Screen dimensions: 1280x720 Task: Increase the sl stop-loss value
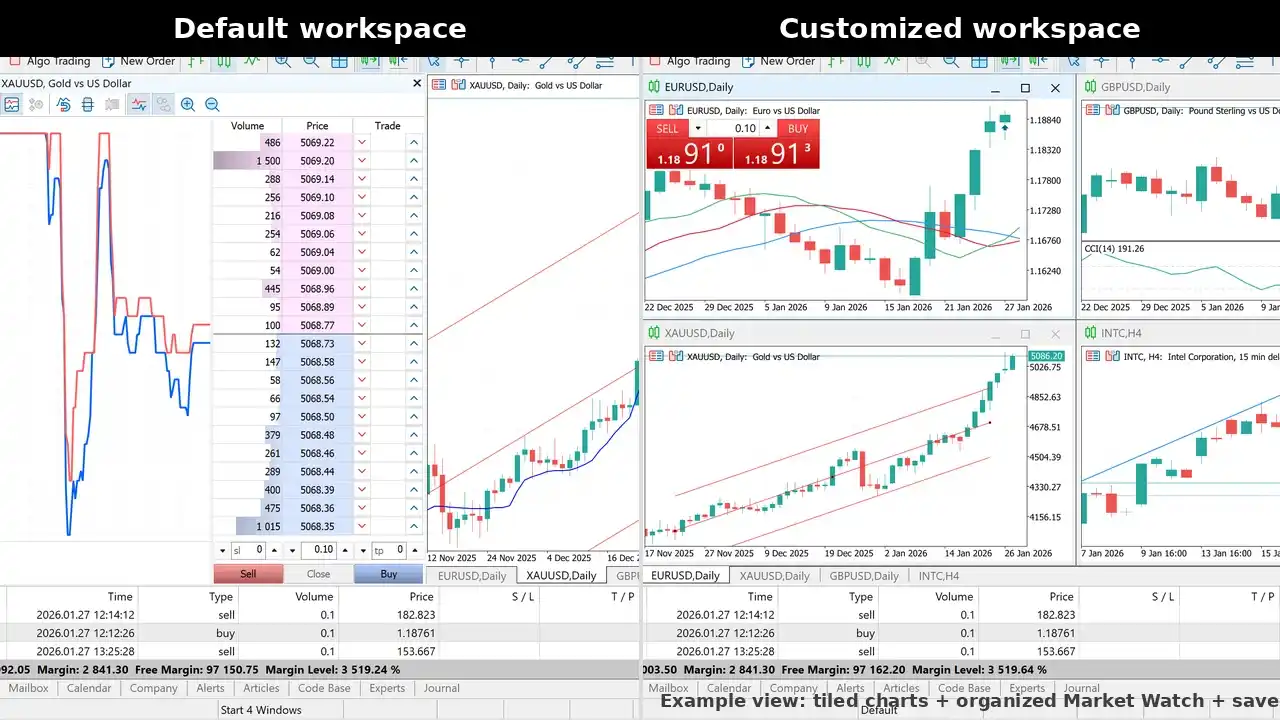[x=274, y=550]
